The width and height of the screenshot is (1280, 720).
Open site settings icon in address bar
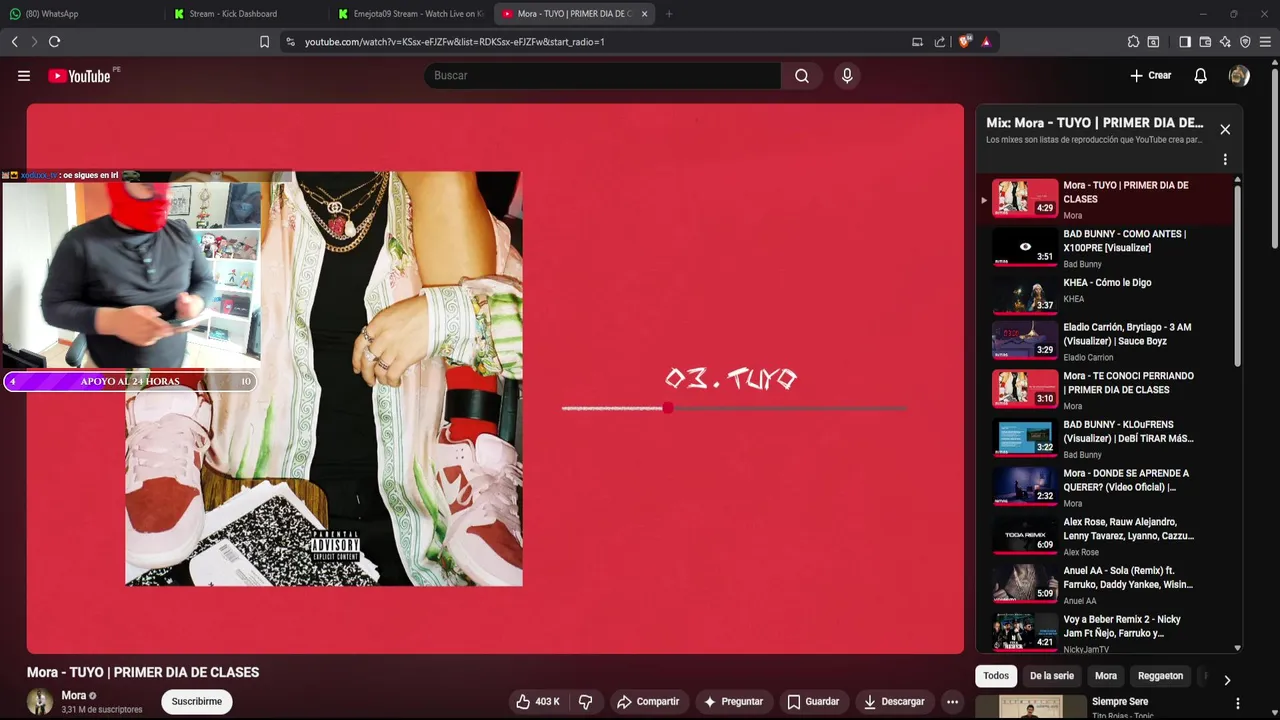tap(291, 42)
